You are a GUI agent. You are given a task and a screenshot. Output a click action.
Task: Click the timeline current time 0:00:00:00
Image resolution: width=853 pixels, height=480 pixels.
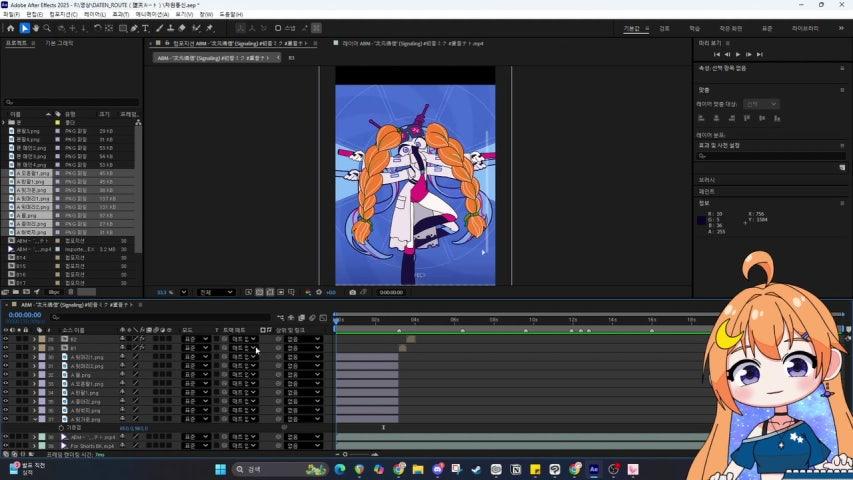[24, 315]
